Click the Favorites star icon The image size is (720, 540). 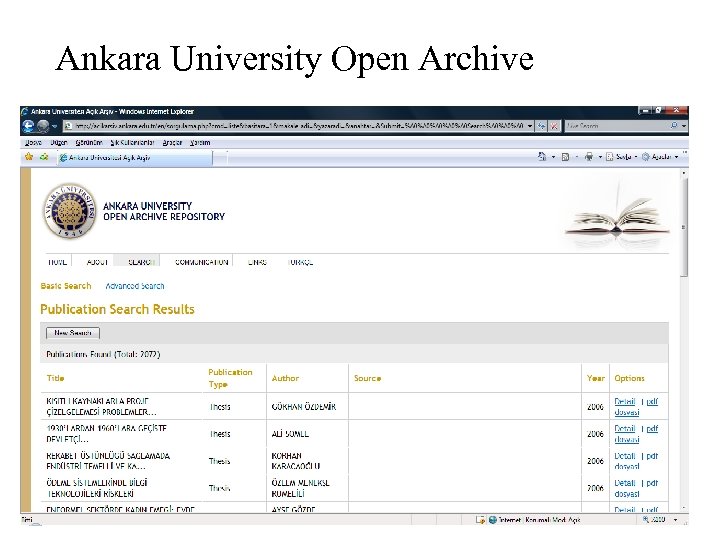click(29, 157)
